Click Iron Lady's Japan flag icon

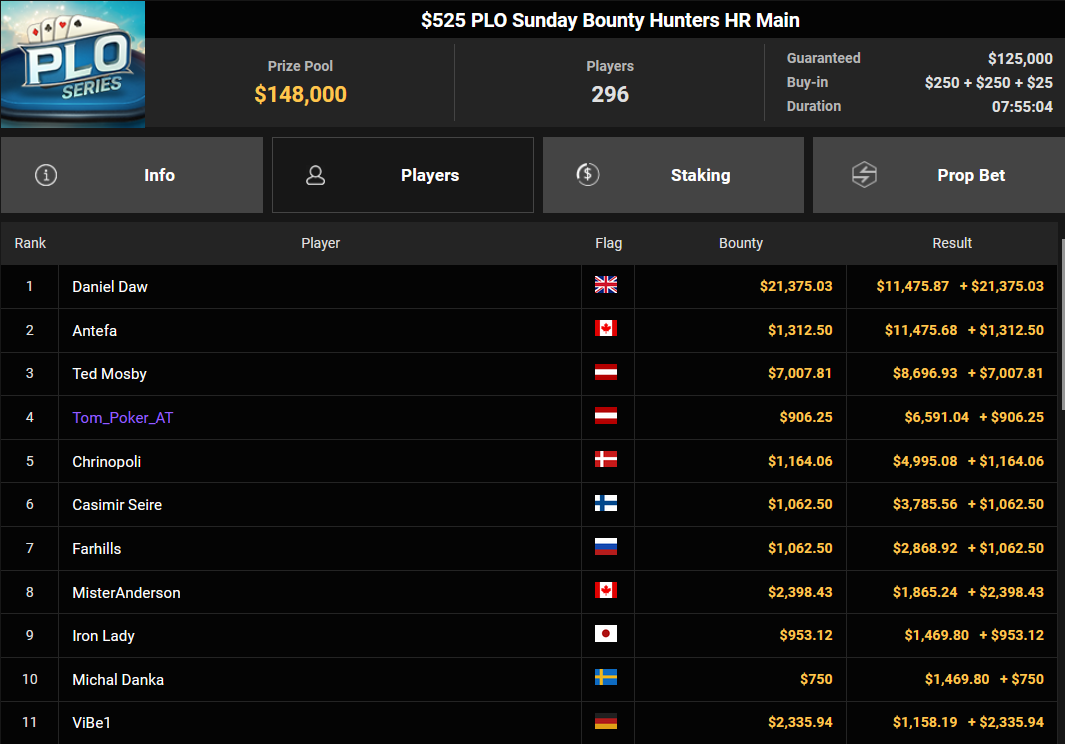tap(606, 634)
